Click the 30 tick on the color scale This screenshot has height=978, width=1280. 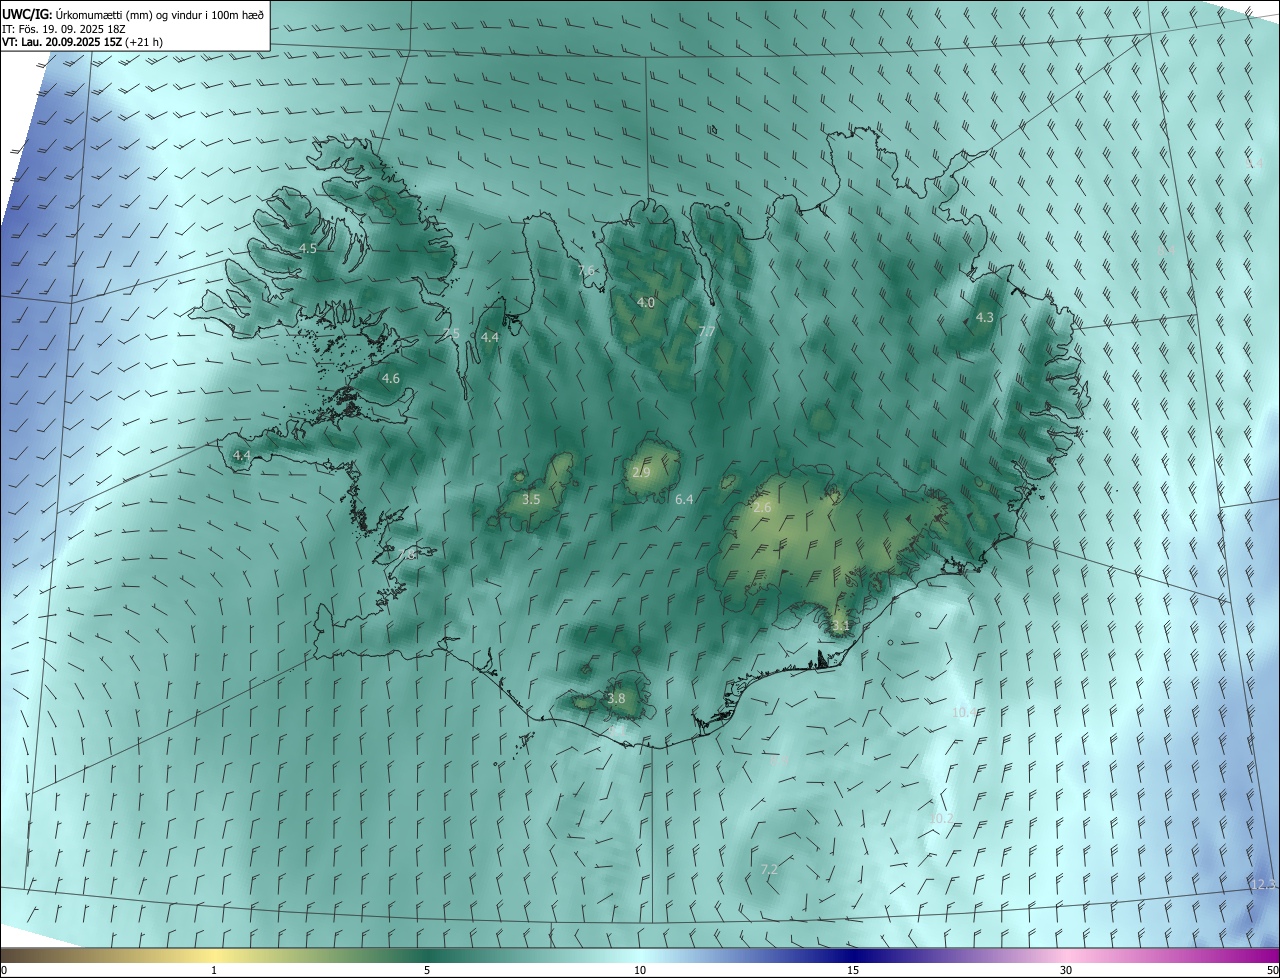[x=1066, y=970]
